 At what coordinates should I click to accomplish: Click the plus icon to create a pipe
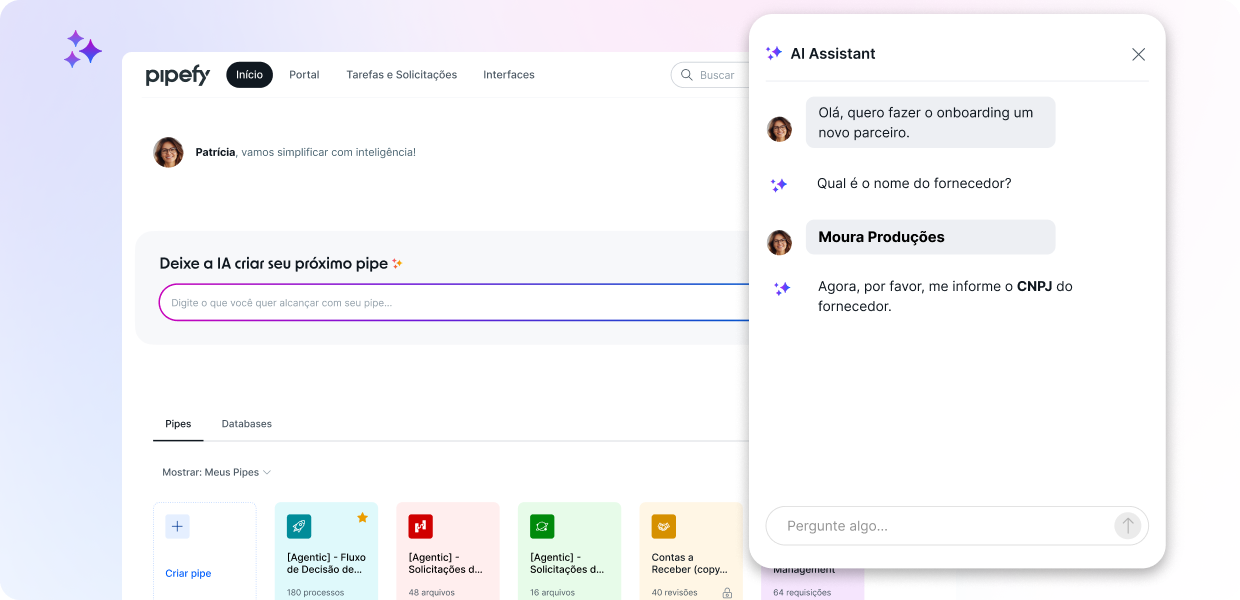click(x=177, y=527)
